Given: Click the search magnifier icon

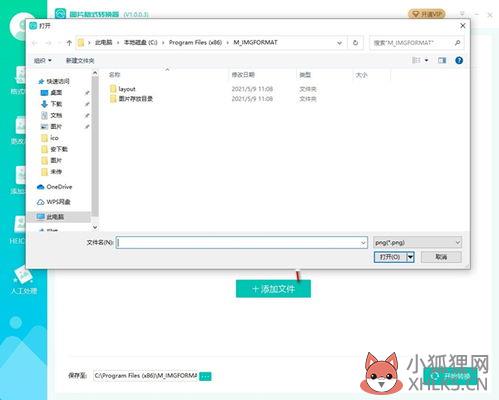Looking at the screenshot, I should [x=457, y=43].
